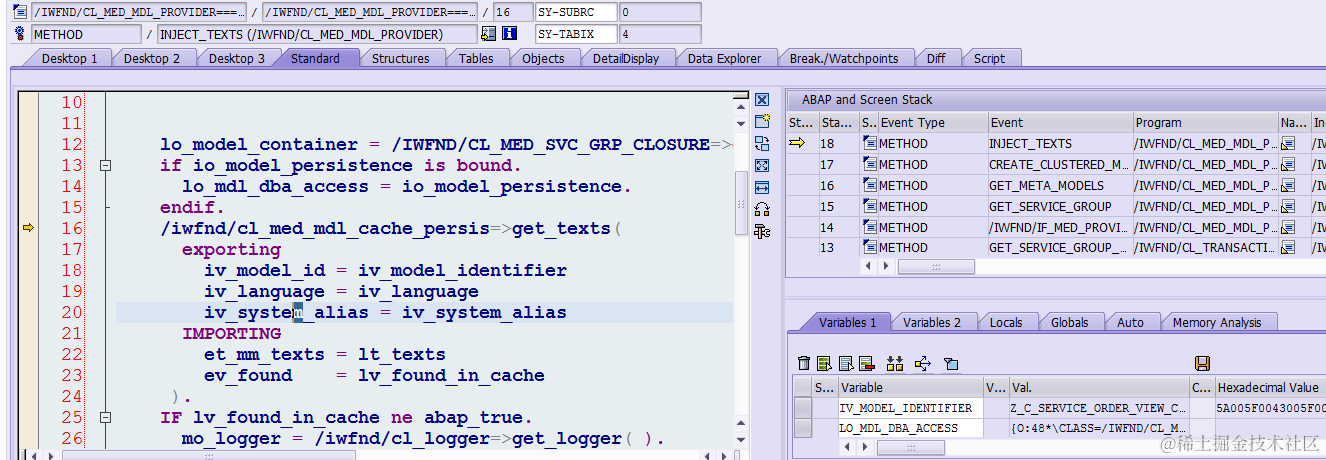
Task: Open the Script tab
Action: click(x=989, y=58)
